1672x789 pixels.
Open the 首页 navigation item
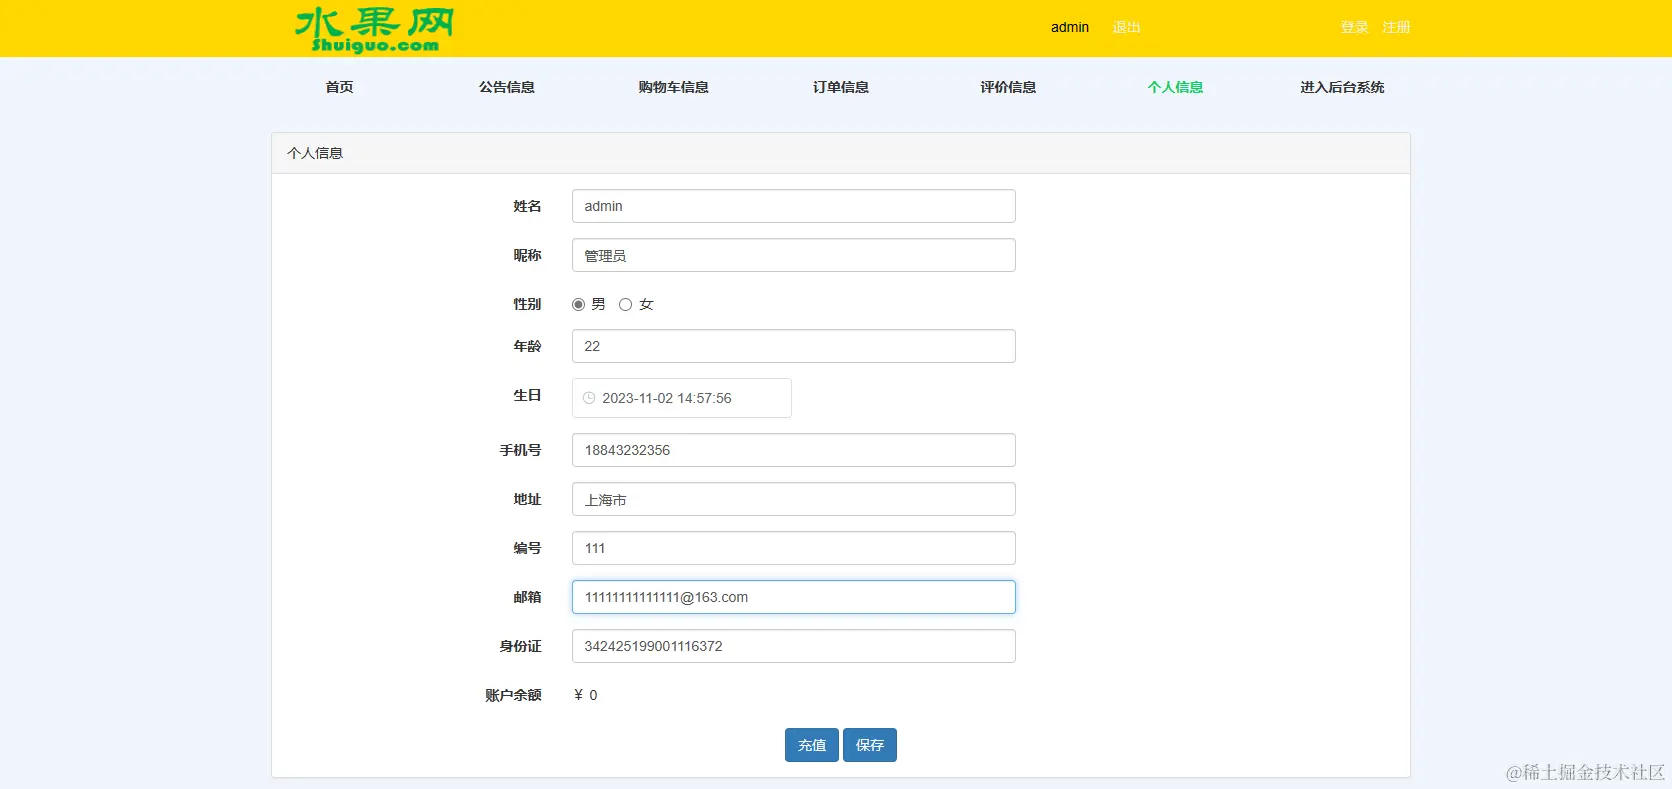(x=339, y=87)
